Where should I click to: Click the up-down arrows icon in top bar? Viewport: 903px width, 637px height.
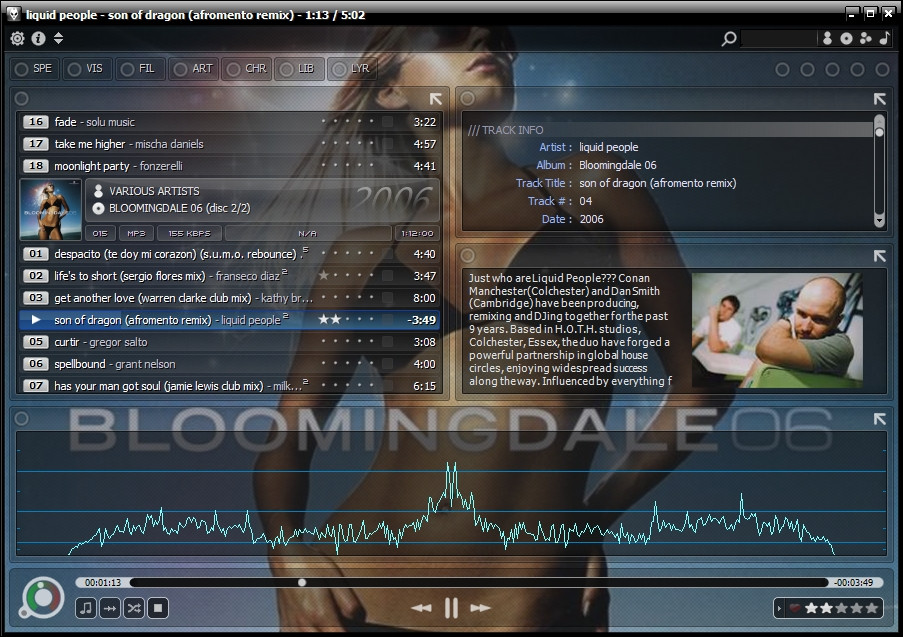tap(58, 39)
